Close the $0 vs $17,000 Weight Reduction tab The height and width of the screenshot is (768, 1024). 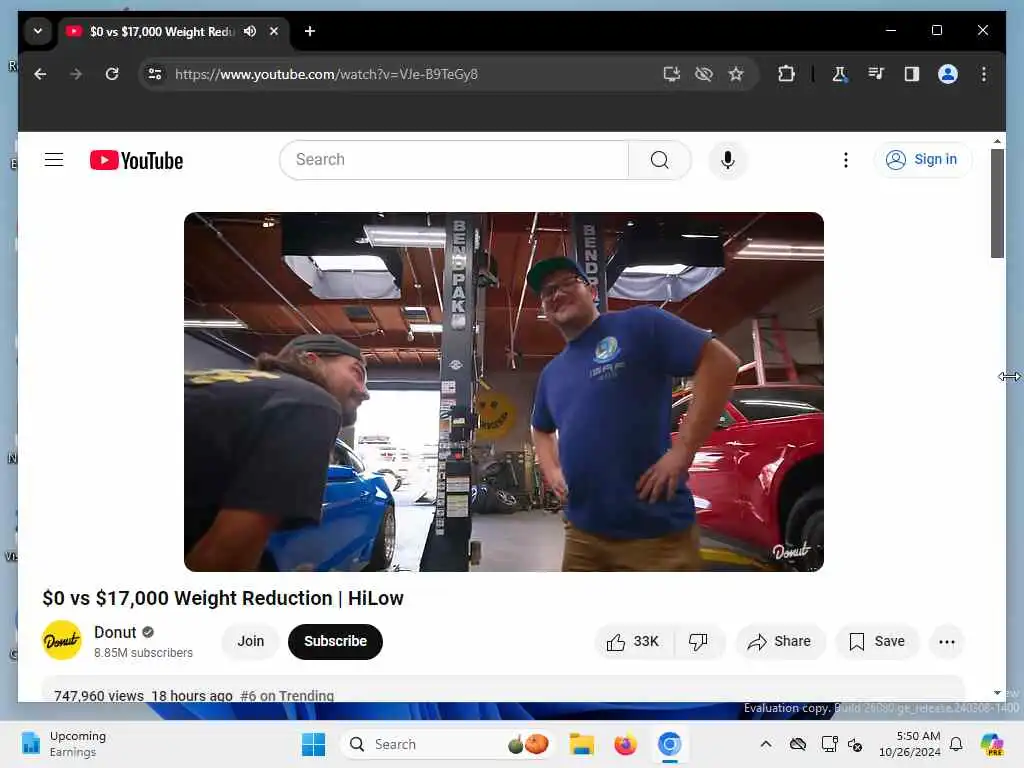274,31
